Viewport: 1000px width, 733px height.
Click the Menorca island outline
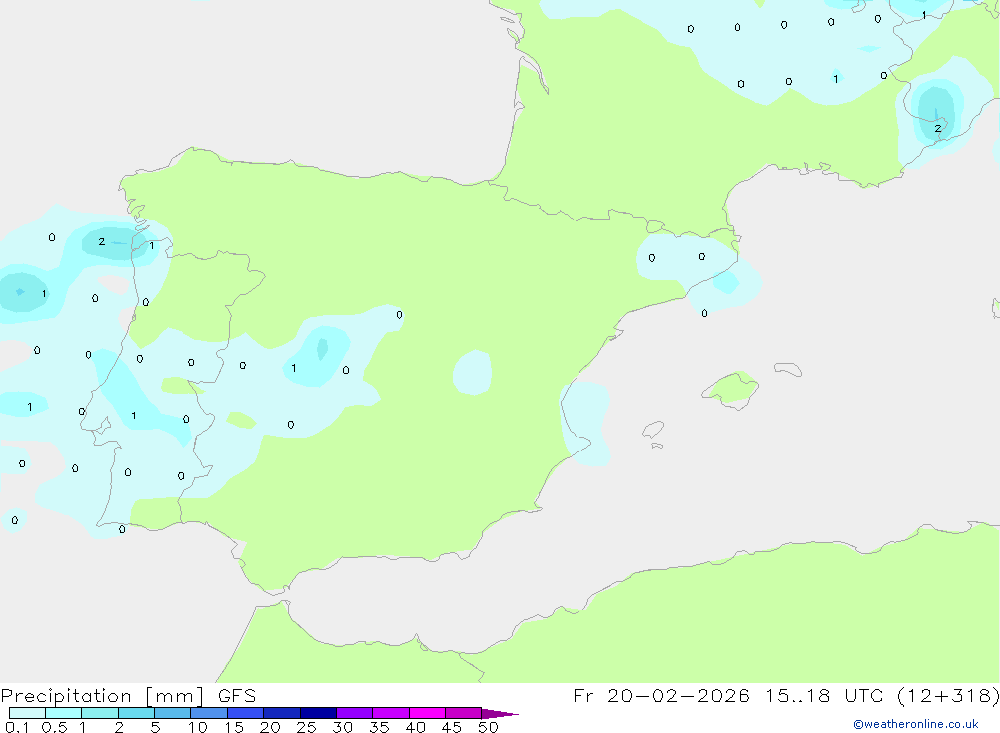click(788, 369)
